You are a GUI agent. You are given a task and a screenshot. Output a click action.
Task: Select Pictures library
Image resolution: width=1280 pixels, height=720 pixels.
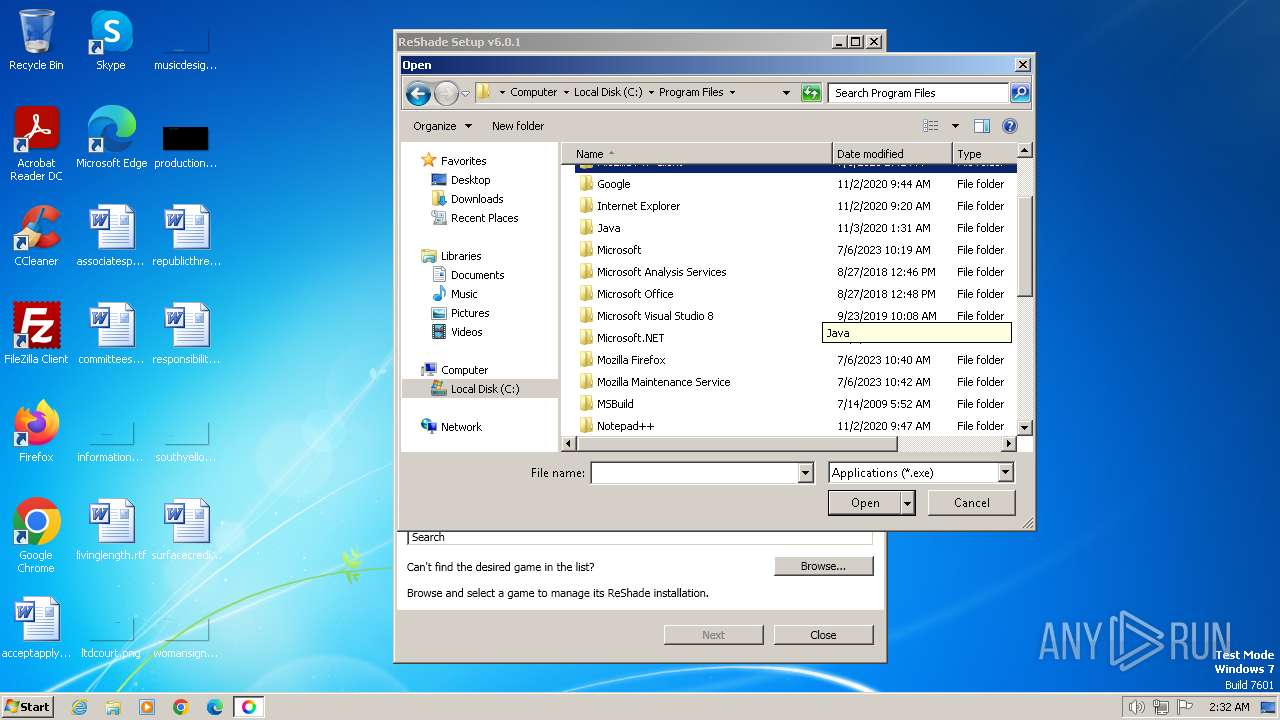click(470, 313)
